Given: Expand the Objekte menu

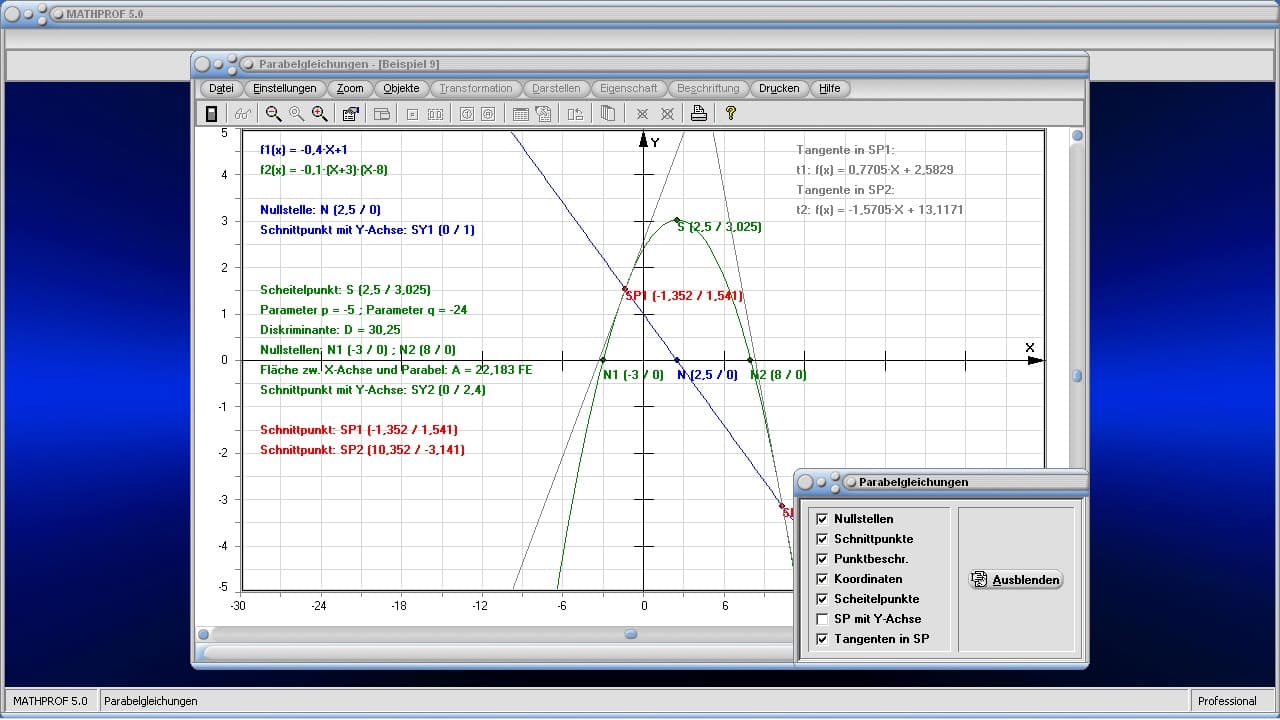Looking at the screenshot, I should point(401,88).
